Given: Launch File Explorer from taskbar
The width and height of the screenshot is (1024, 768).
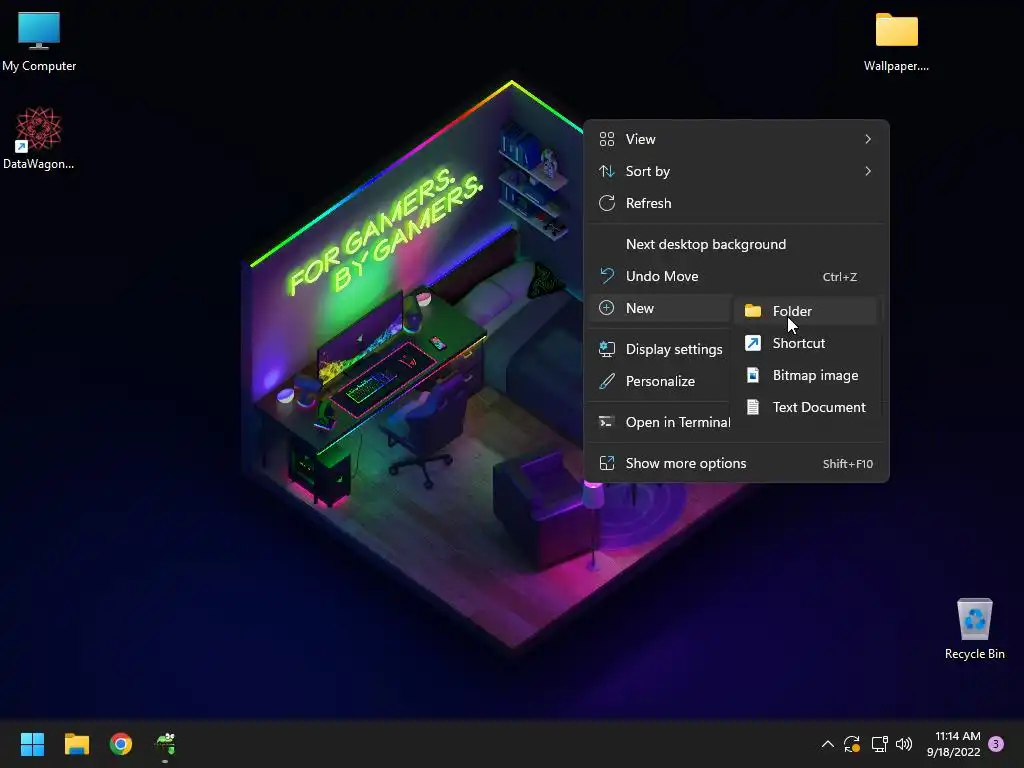Looking at the screenshot, I should coord(76,744).
